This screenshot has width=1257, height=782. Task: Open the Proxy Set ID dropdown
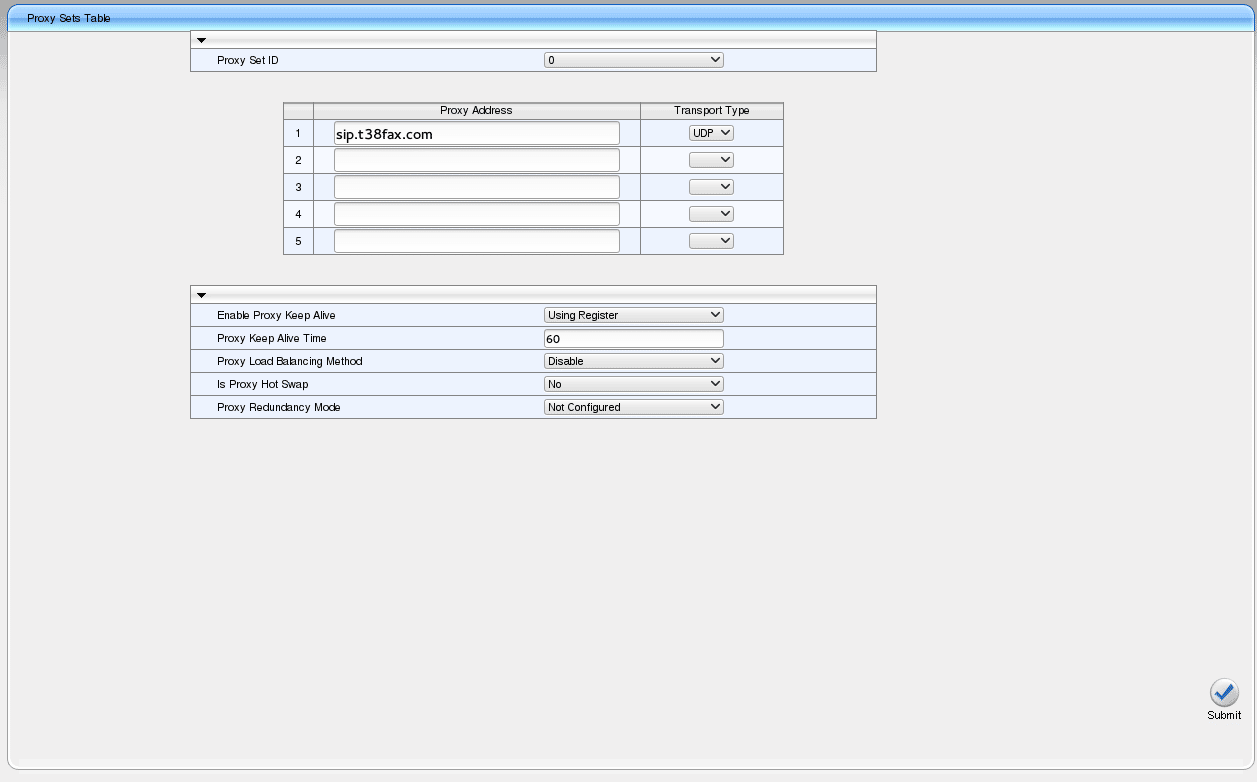(634, 60)
